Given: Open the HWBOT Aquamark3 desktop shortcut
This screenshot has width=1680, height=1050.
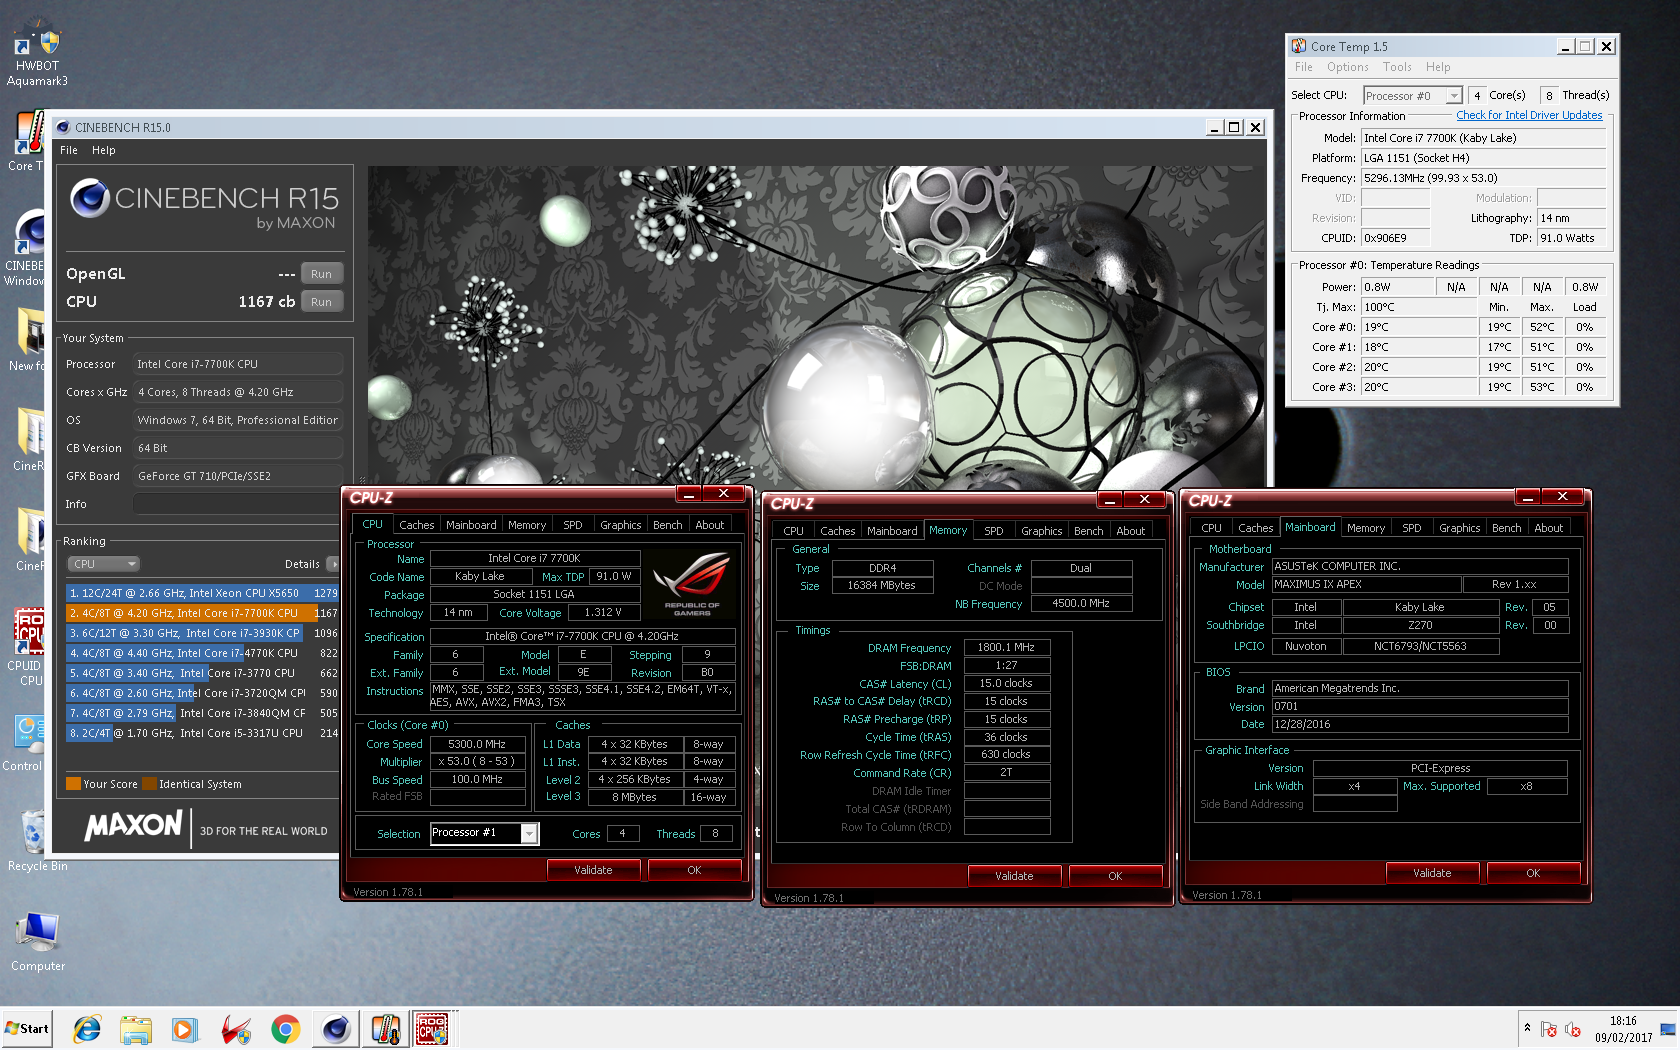Looking at the screenshot, I should (x=37, y=55).
